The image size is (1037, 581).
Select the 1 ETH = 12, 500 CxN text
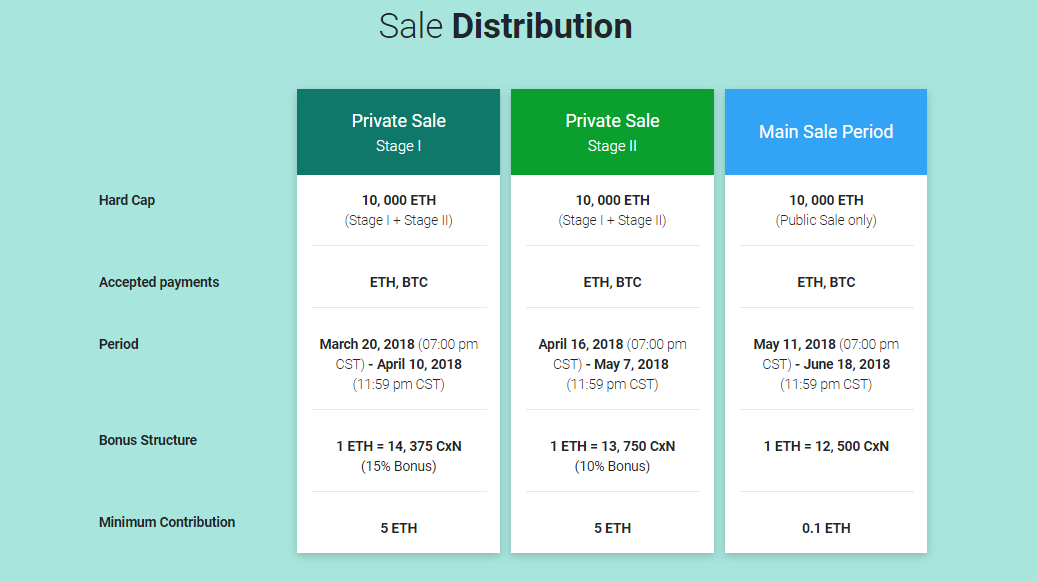826,446
